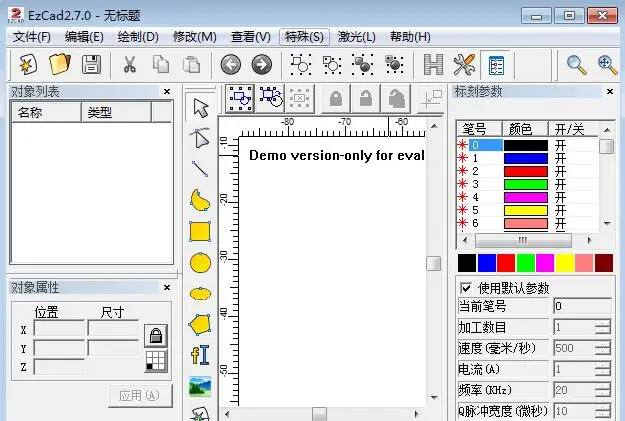Select the line drawing tool

tap(200, 168)
